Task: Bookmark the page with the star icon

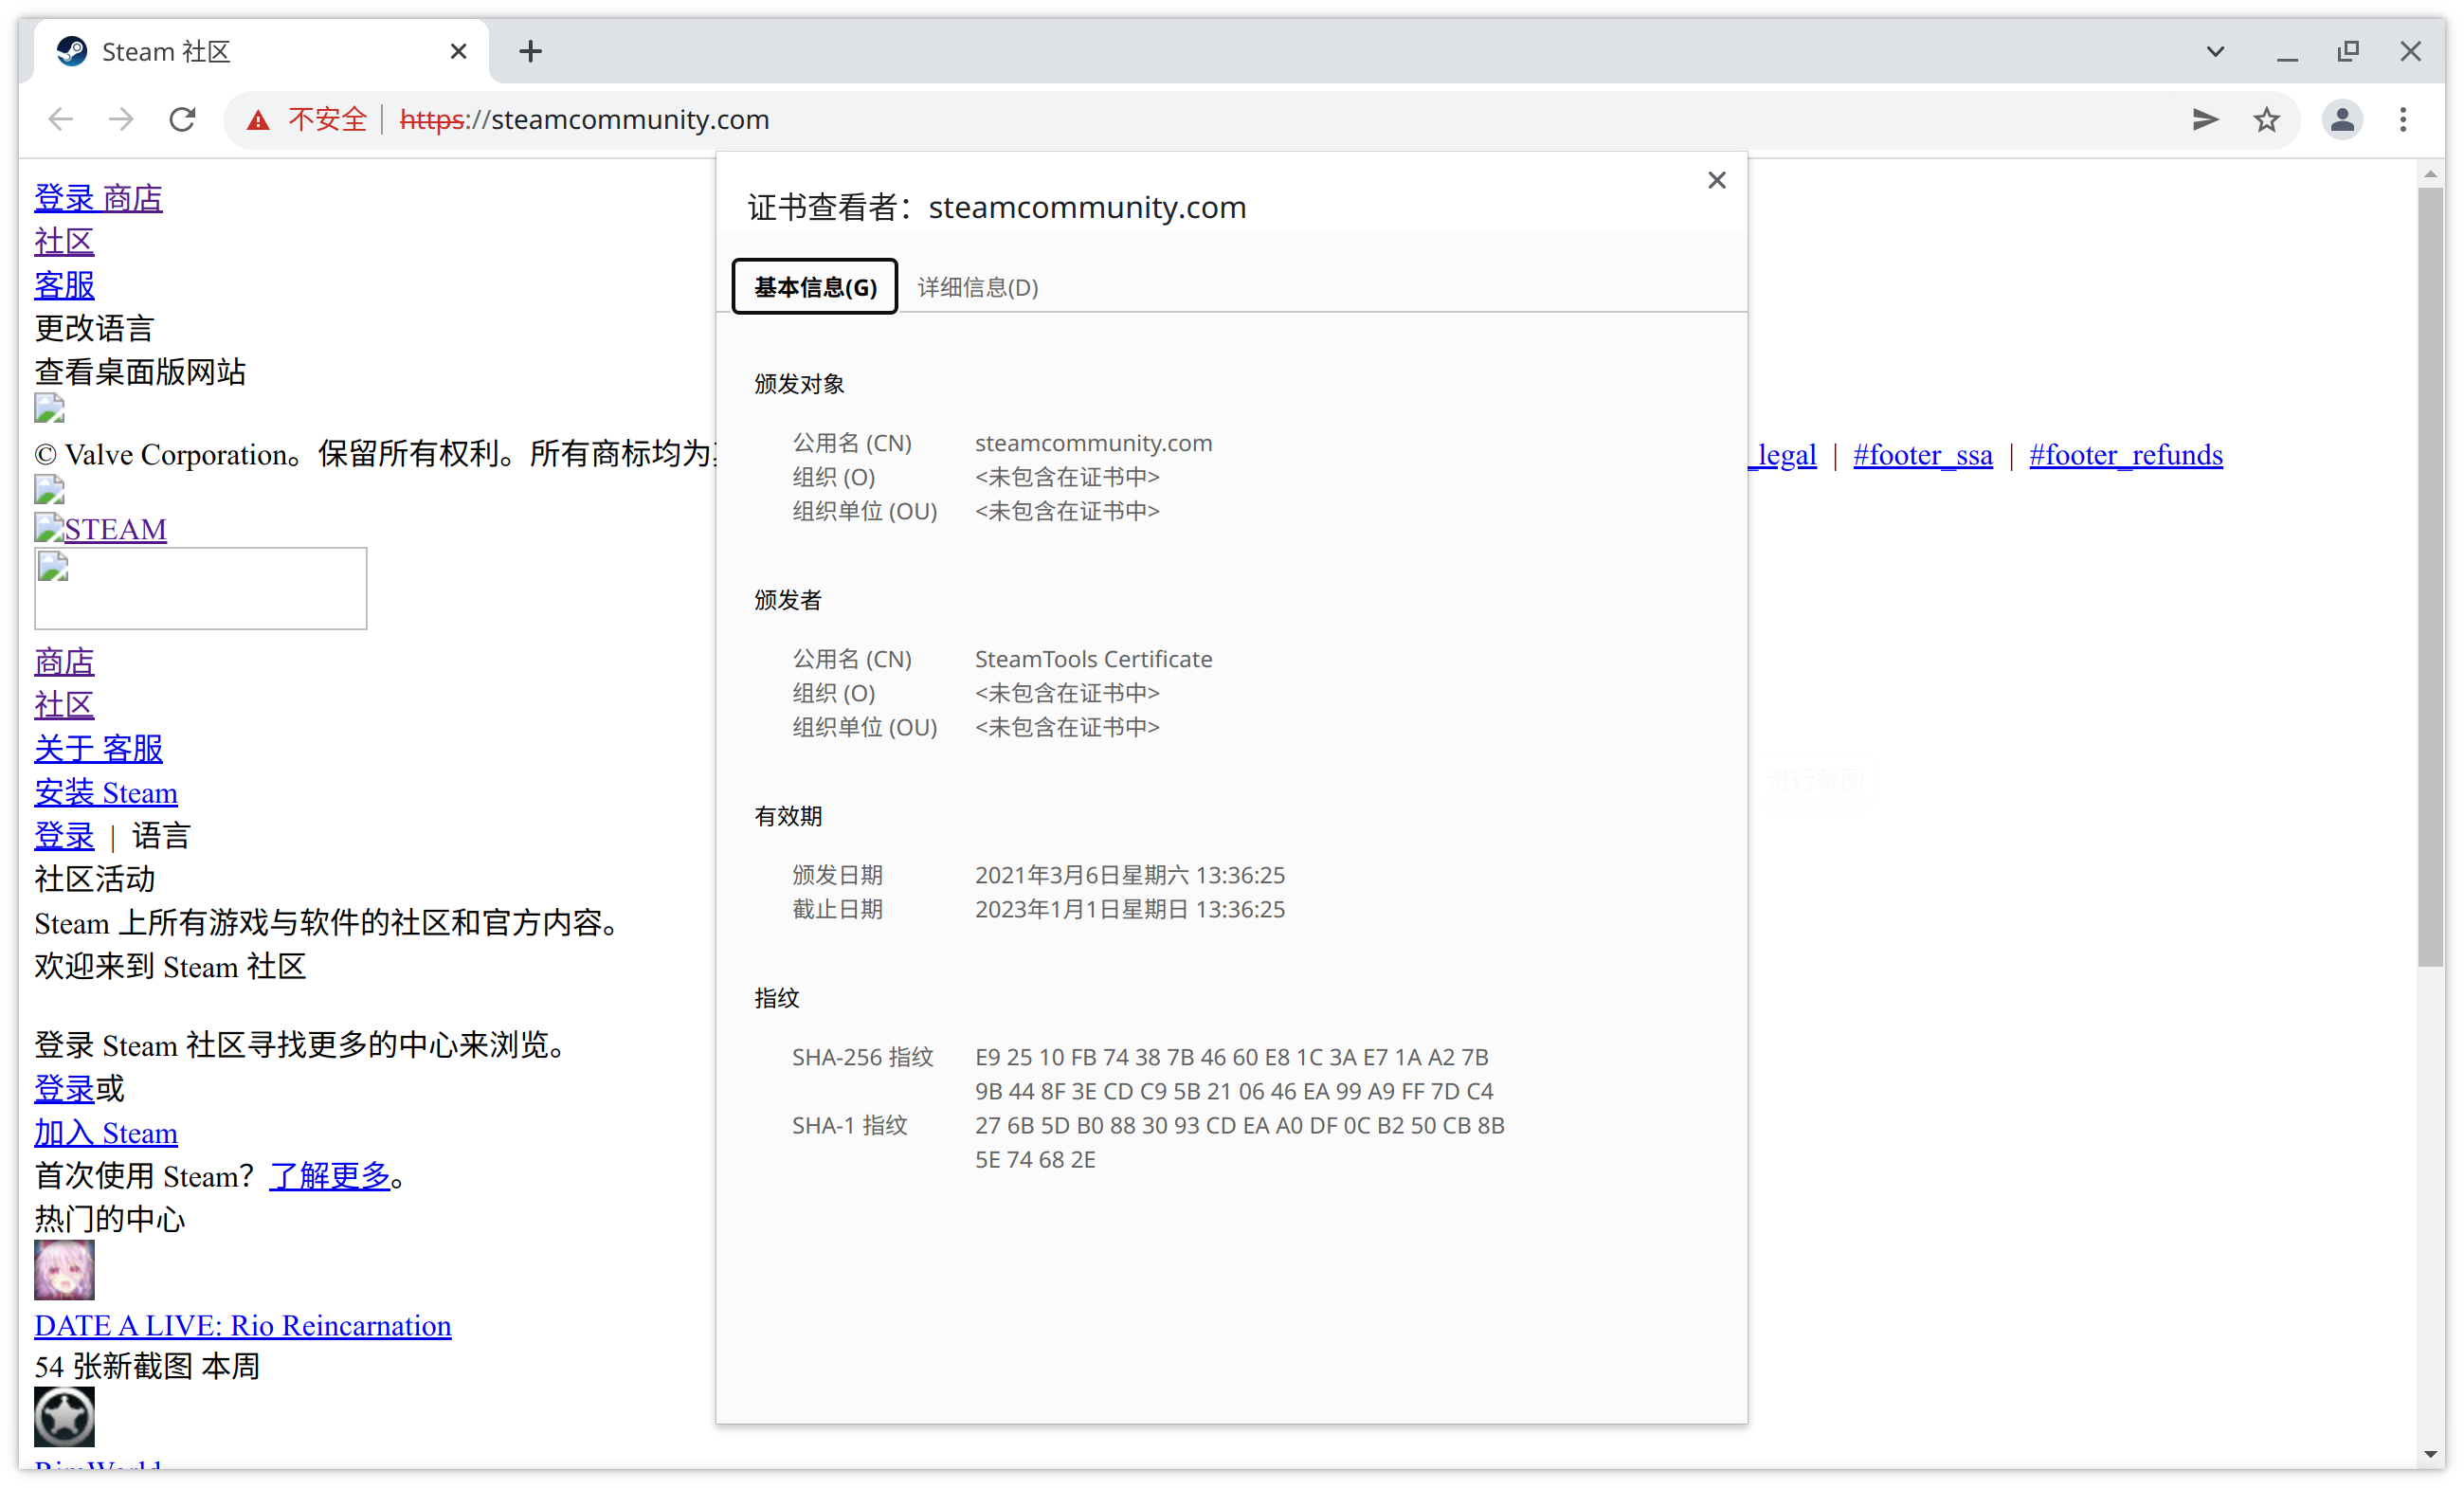Action: 2267,119
